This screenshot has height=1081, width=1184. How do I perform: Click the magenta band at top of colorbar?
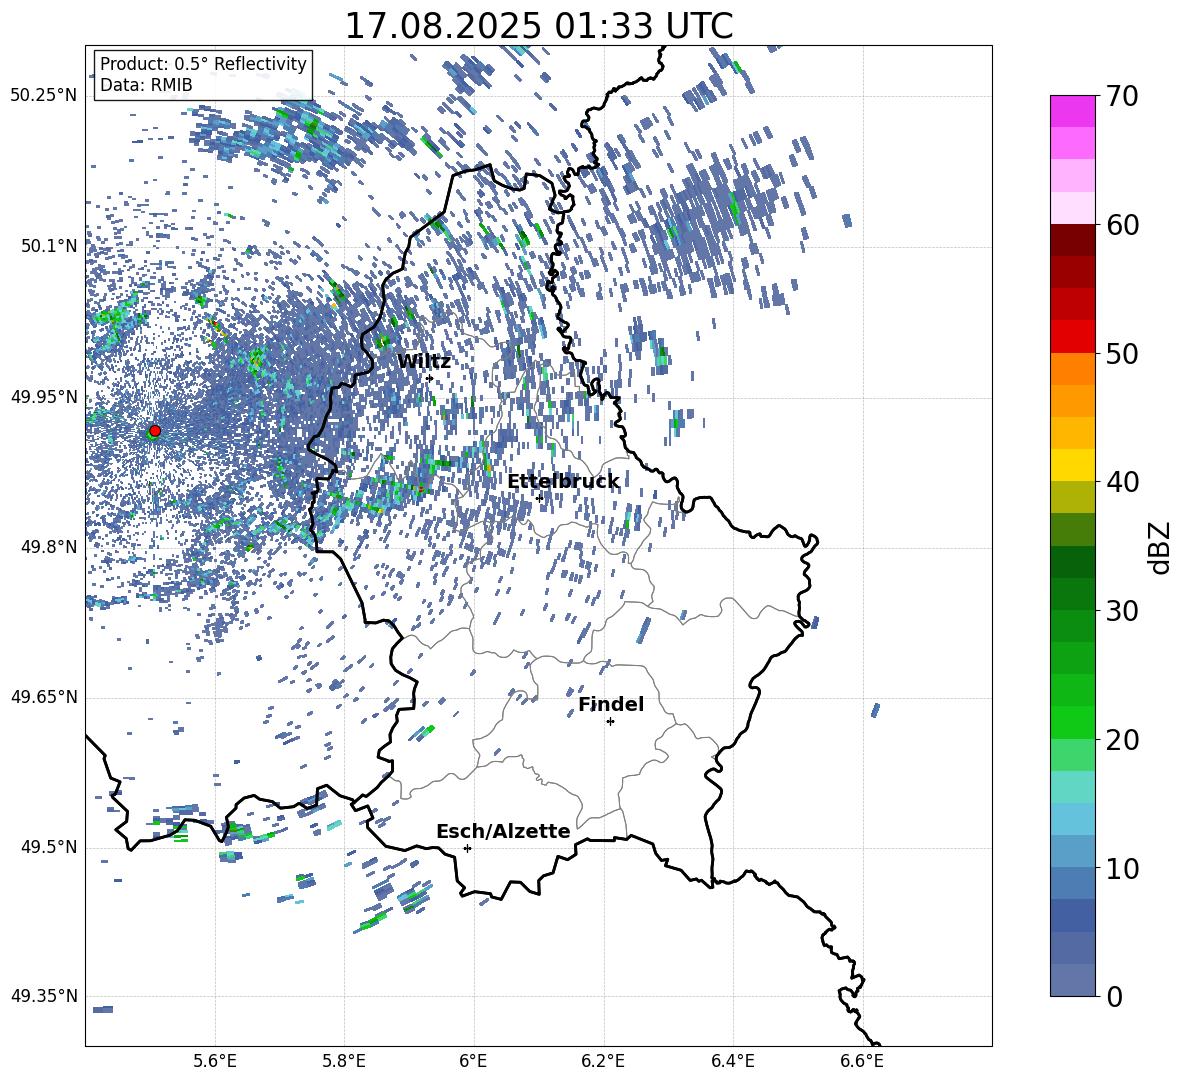pos(1072,111)
